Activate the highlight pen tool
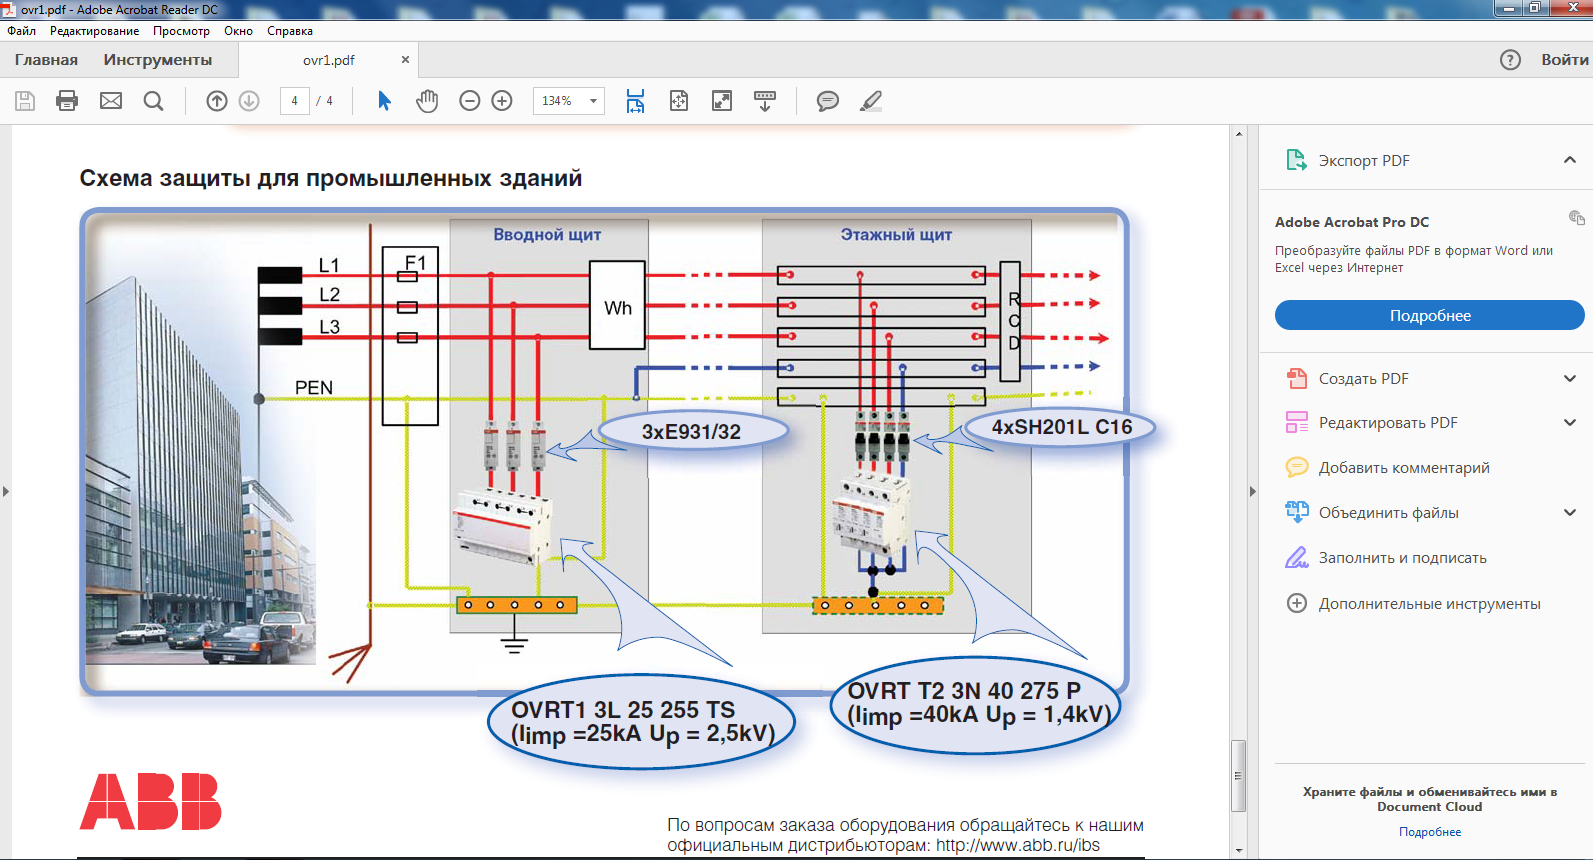The image size is (1593, 860). click(871, 101)
